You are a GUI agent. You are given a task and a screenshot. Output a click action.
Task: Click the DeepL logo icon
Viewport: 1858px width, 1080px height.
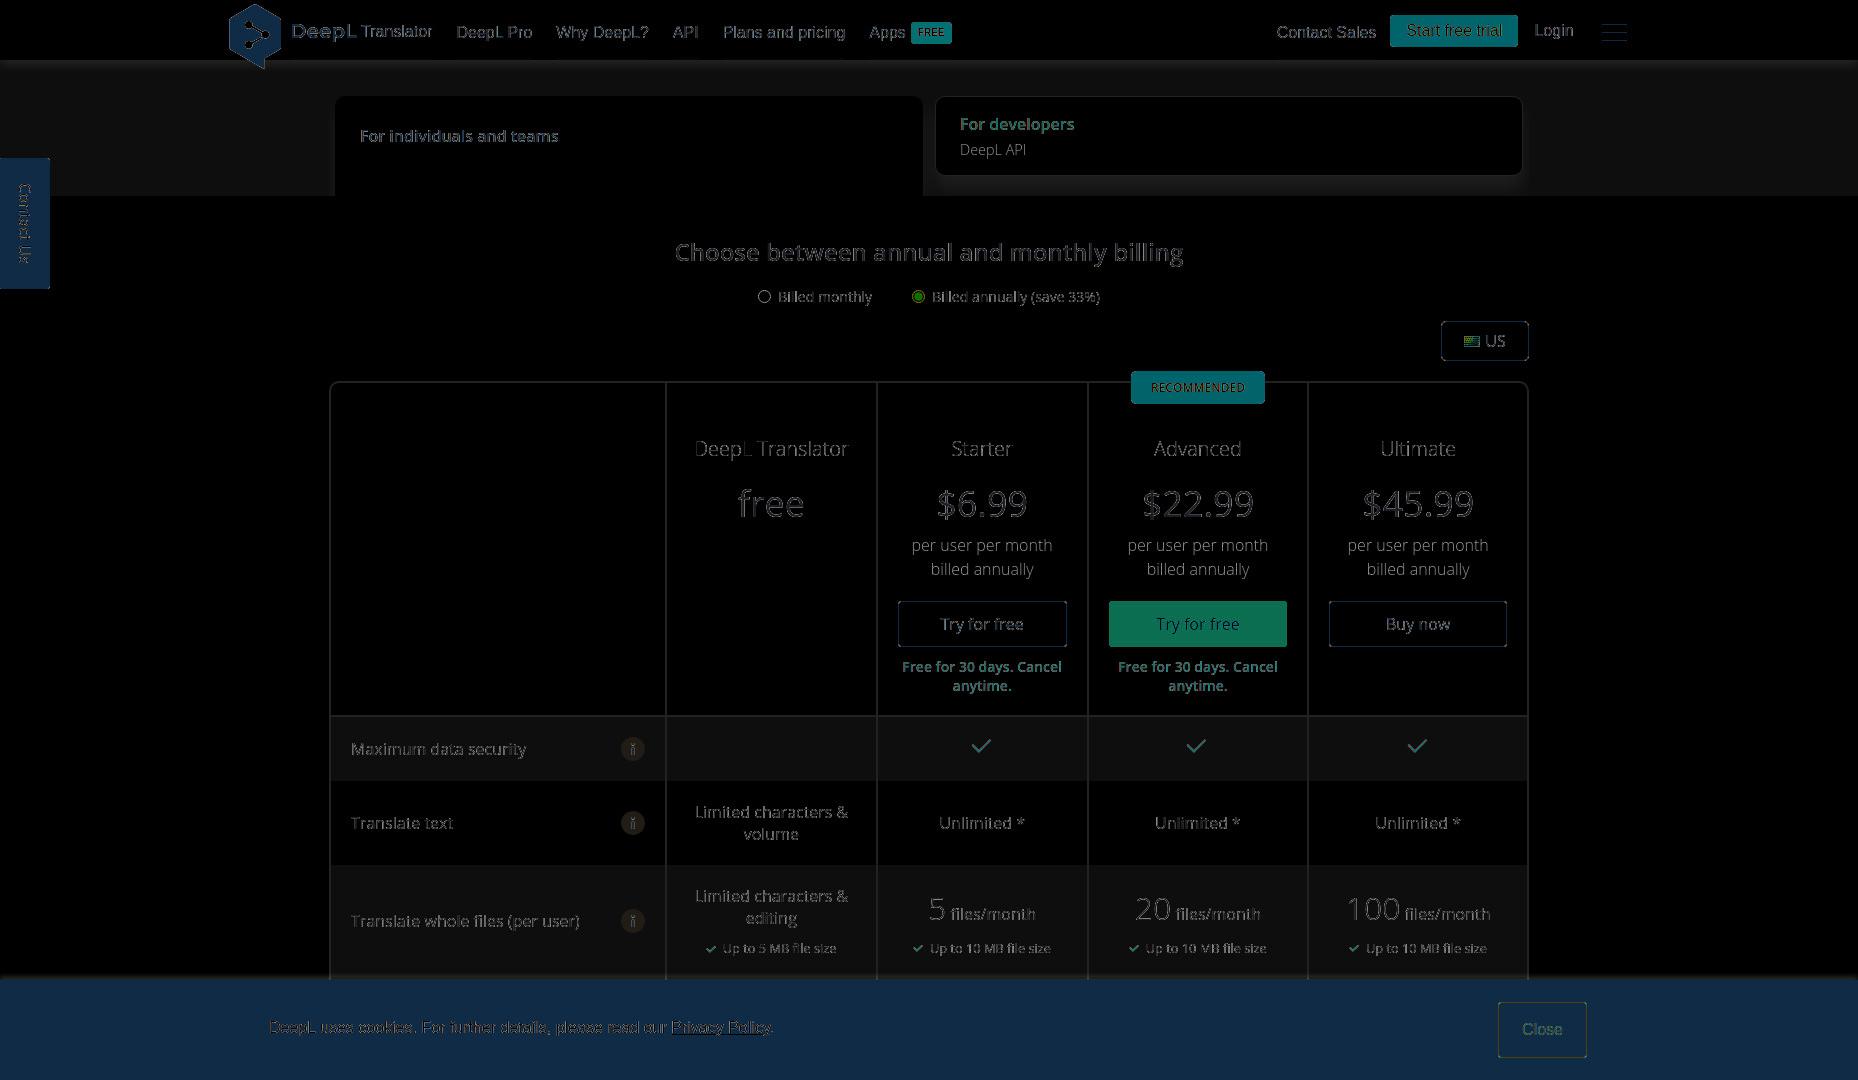(x=255, y=36)
